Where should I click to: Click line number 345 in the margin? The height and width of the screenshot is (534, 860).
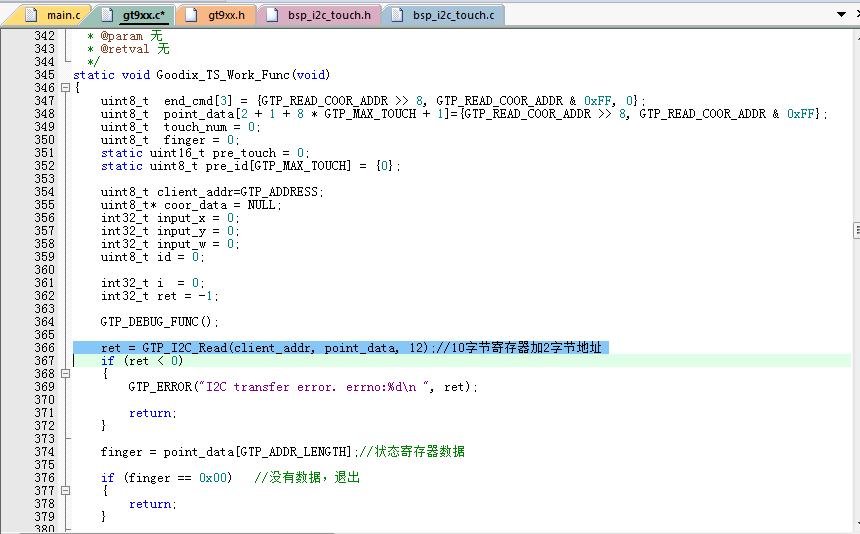point(44,75)
